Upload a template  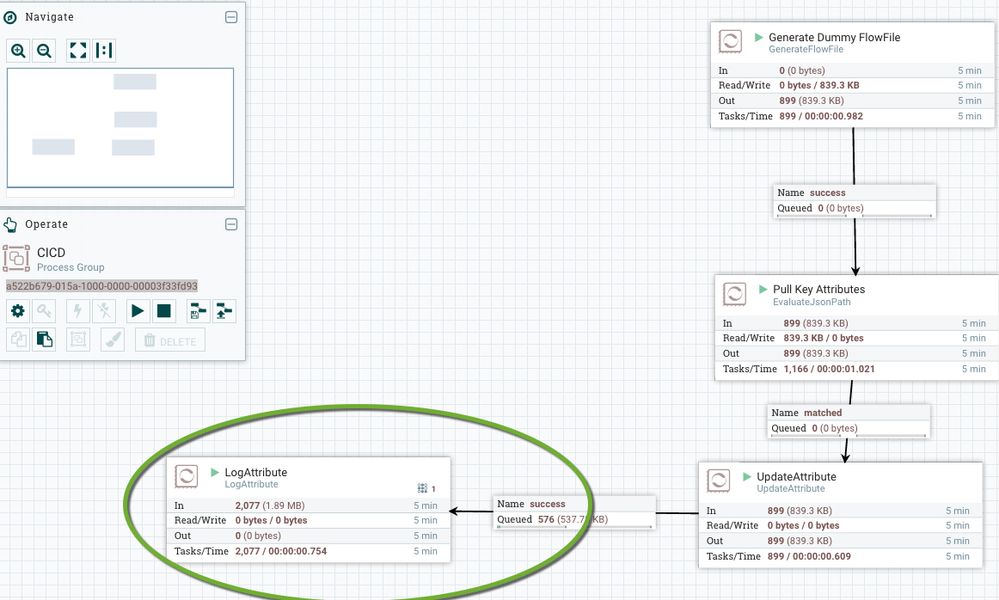[224, 311]
